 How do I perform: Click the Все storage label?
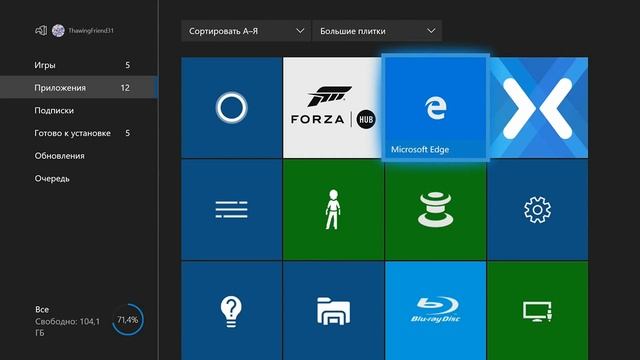coord(42,309)
